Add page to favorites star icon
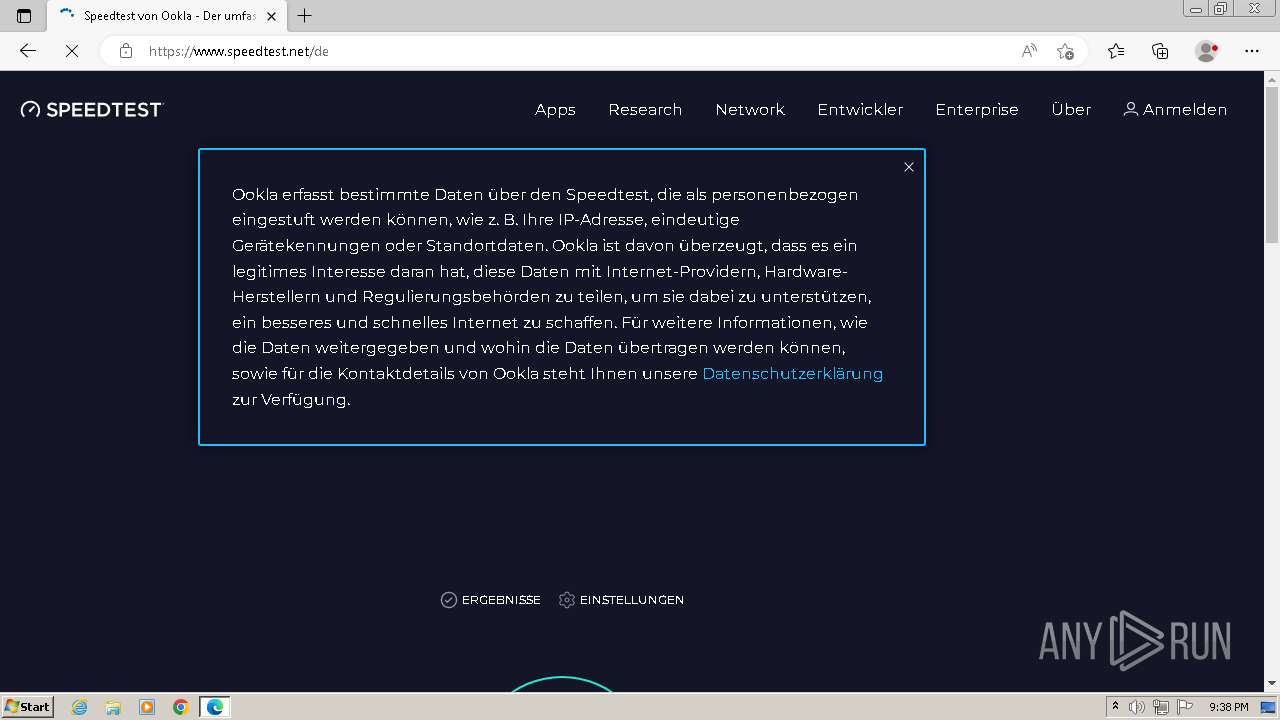 1065,51
